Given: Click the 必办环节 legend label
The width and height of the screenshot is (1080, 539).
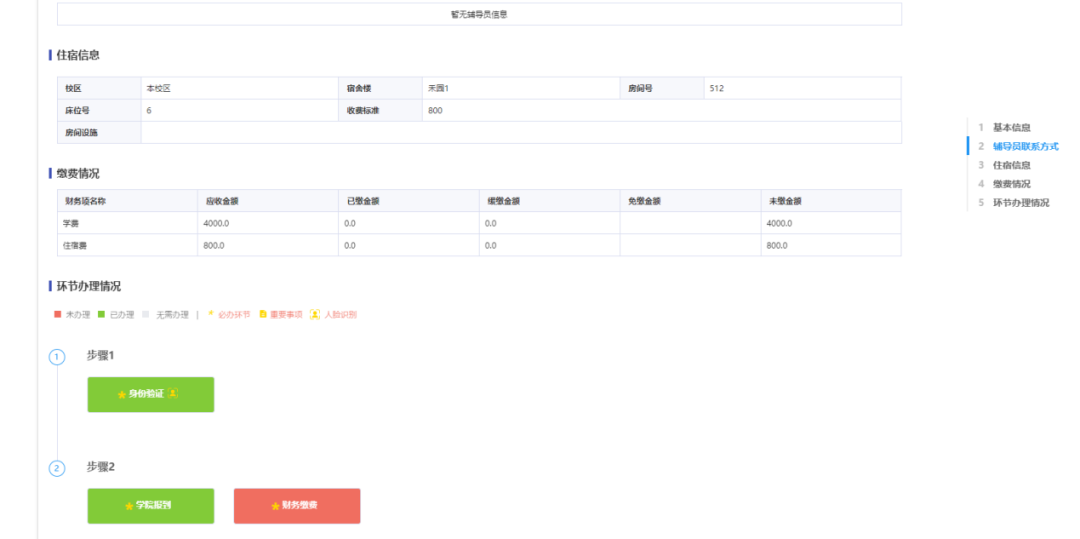Looking at the screenshot, I should pyautogui.click(x=234, y=315).
